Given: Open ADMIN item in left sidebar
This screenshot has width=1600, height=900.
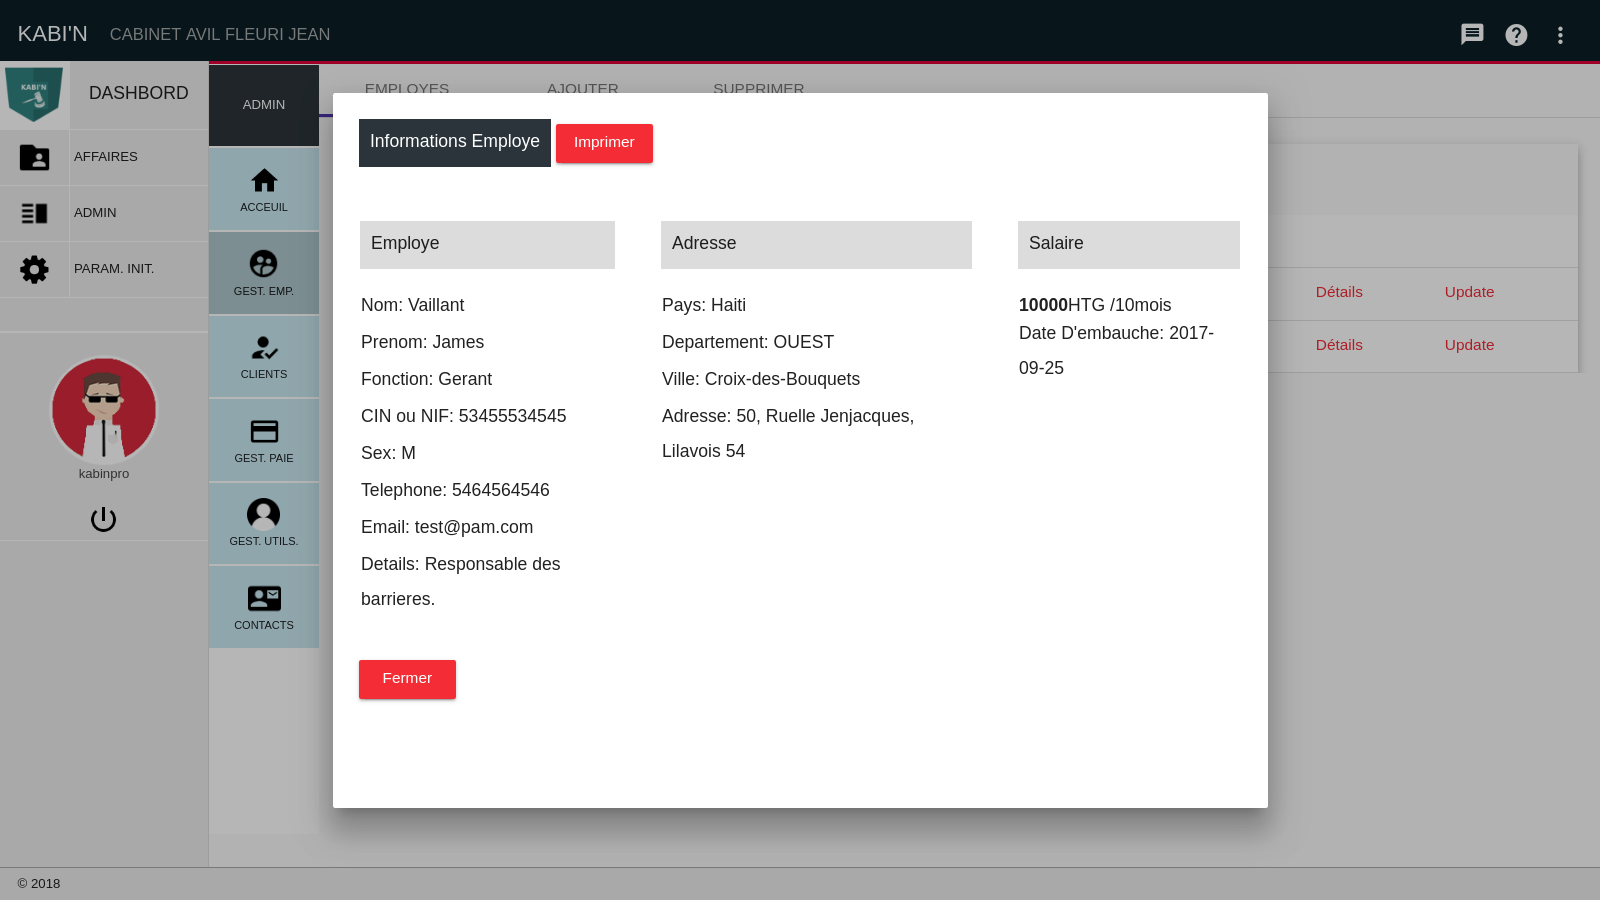Looking at the screenshot, I should coord(95,213).
